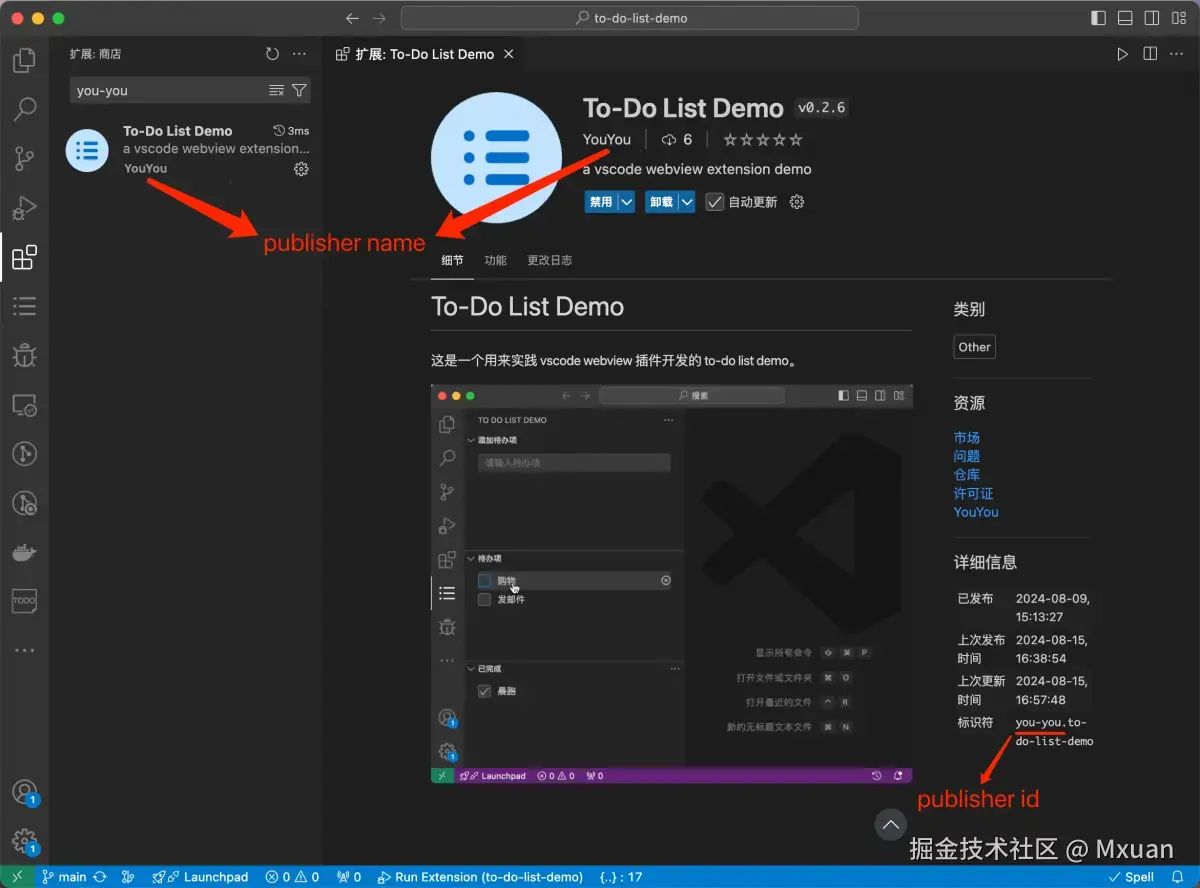Image resolution: width=1200 pixels, height=888 pixels.
Task: Click the README screenshot image
Action: (x=672, y=584)
